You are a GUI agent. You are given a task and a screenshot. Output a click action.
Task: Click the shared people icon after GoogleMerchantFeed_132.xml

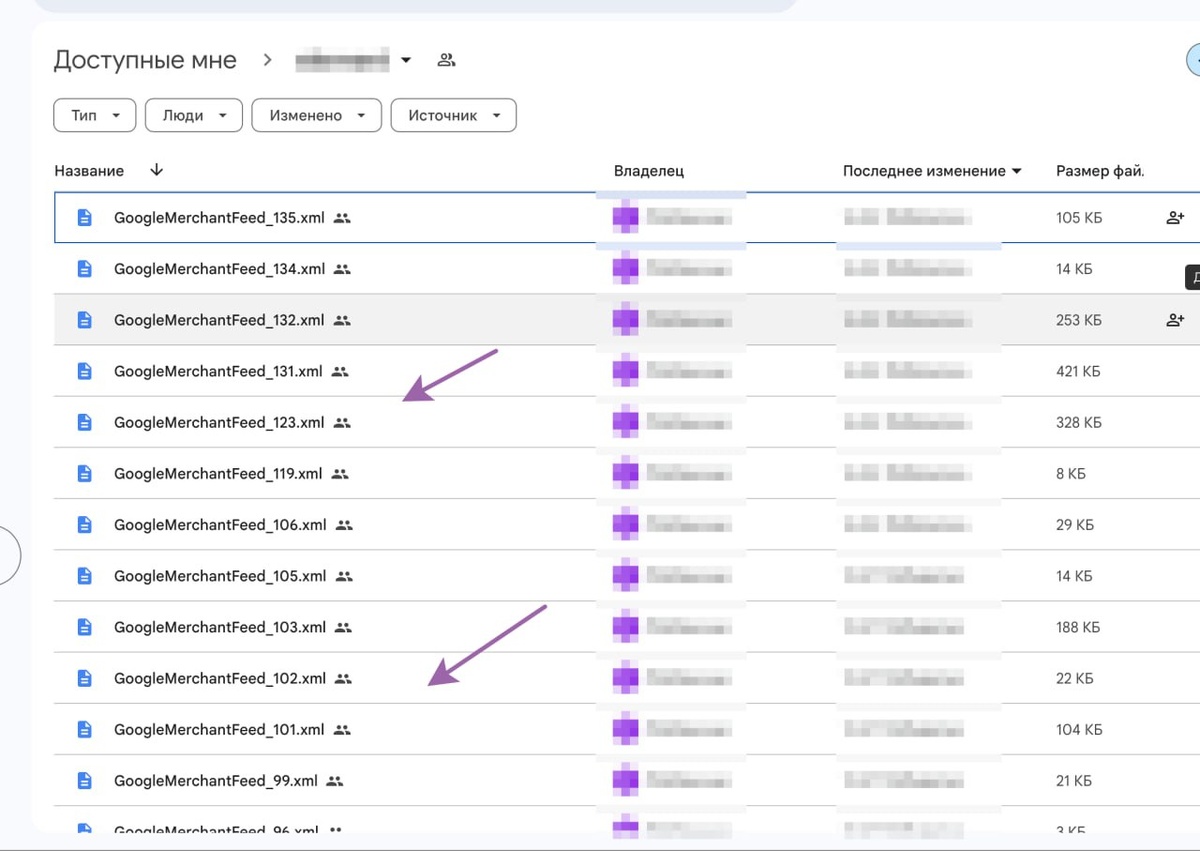(342, 321)
